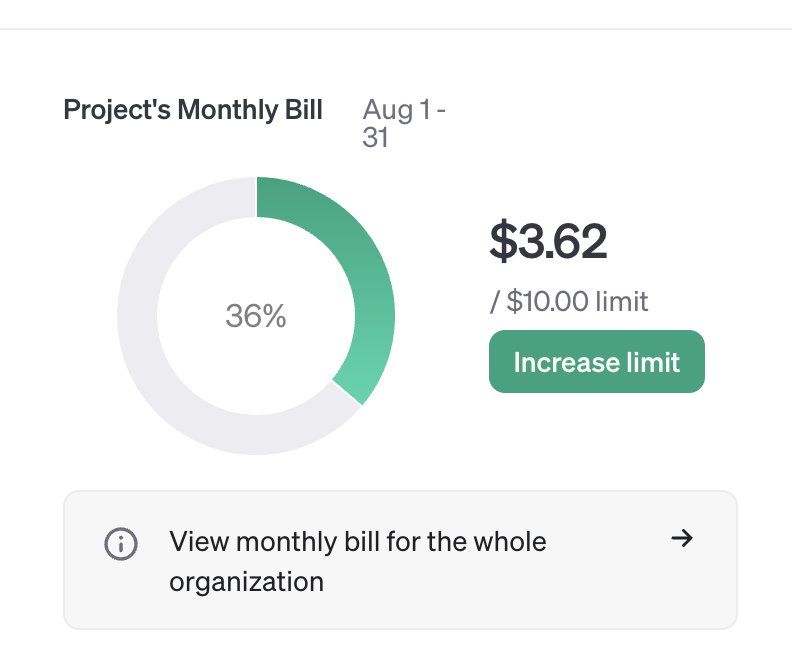Open View monthly bill for whole organization
The width and height of the screenshot is (792, 658).
tap(358, 560)
